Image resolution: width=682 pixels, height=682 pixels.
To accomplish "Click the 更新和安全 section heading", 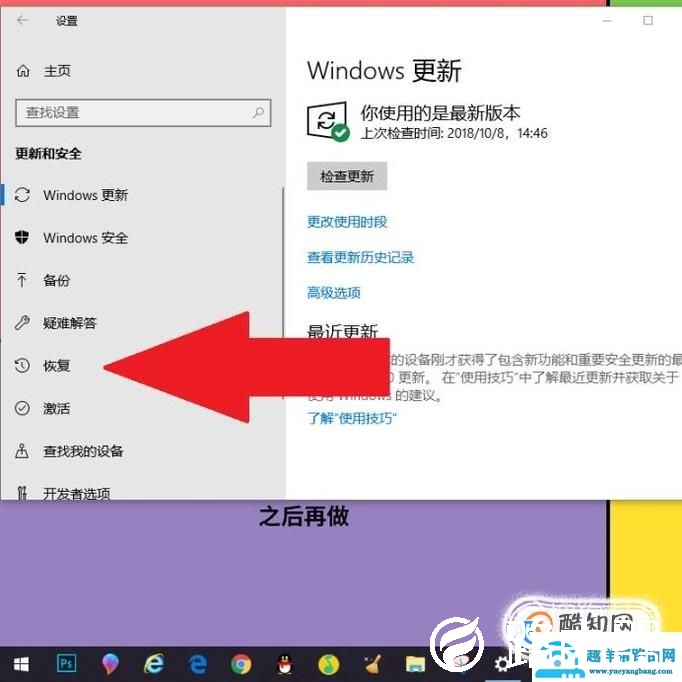I will [48, 154].
